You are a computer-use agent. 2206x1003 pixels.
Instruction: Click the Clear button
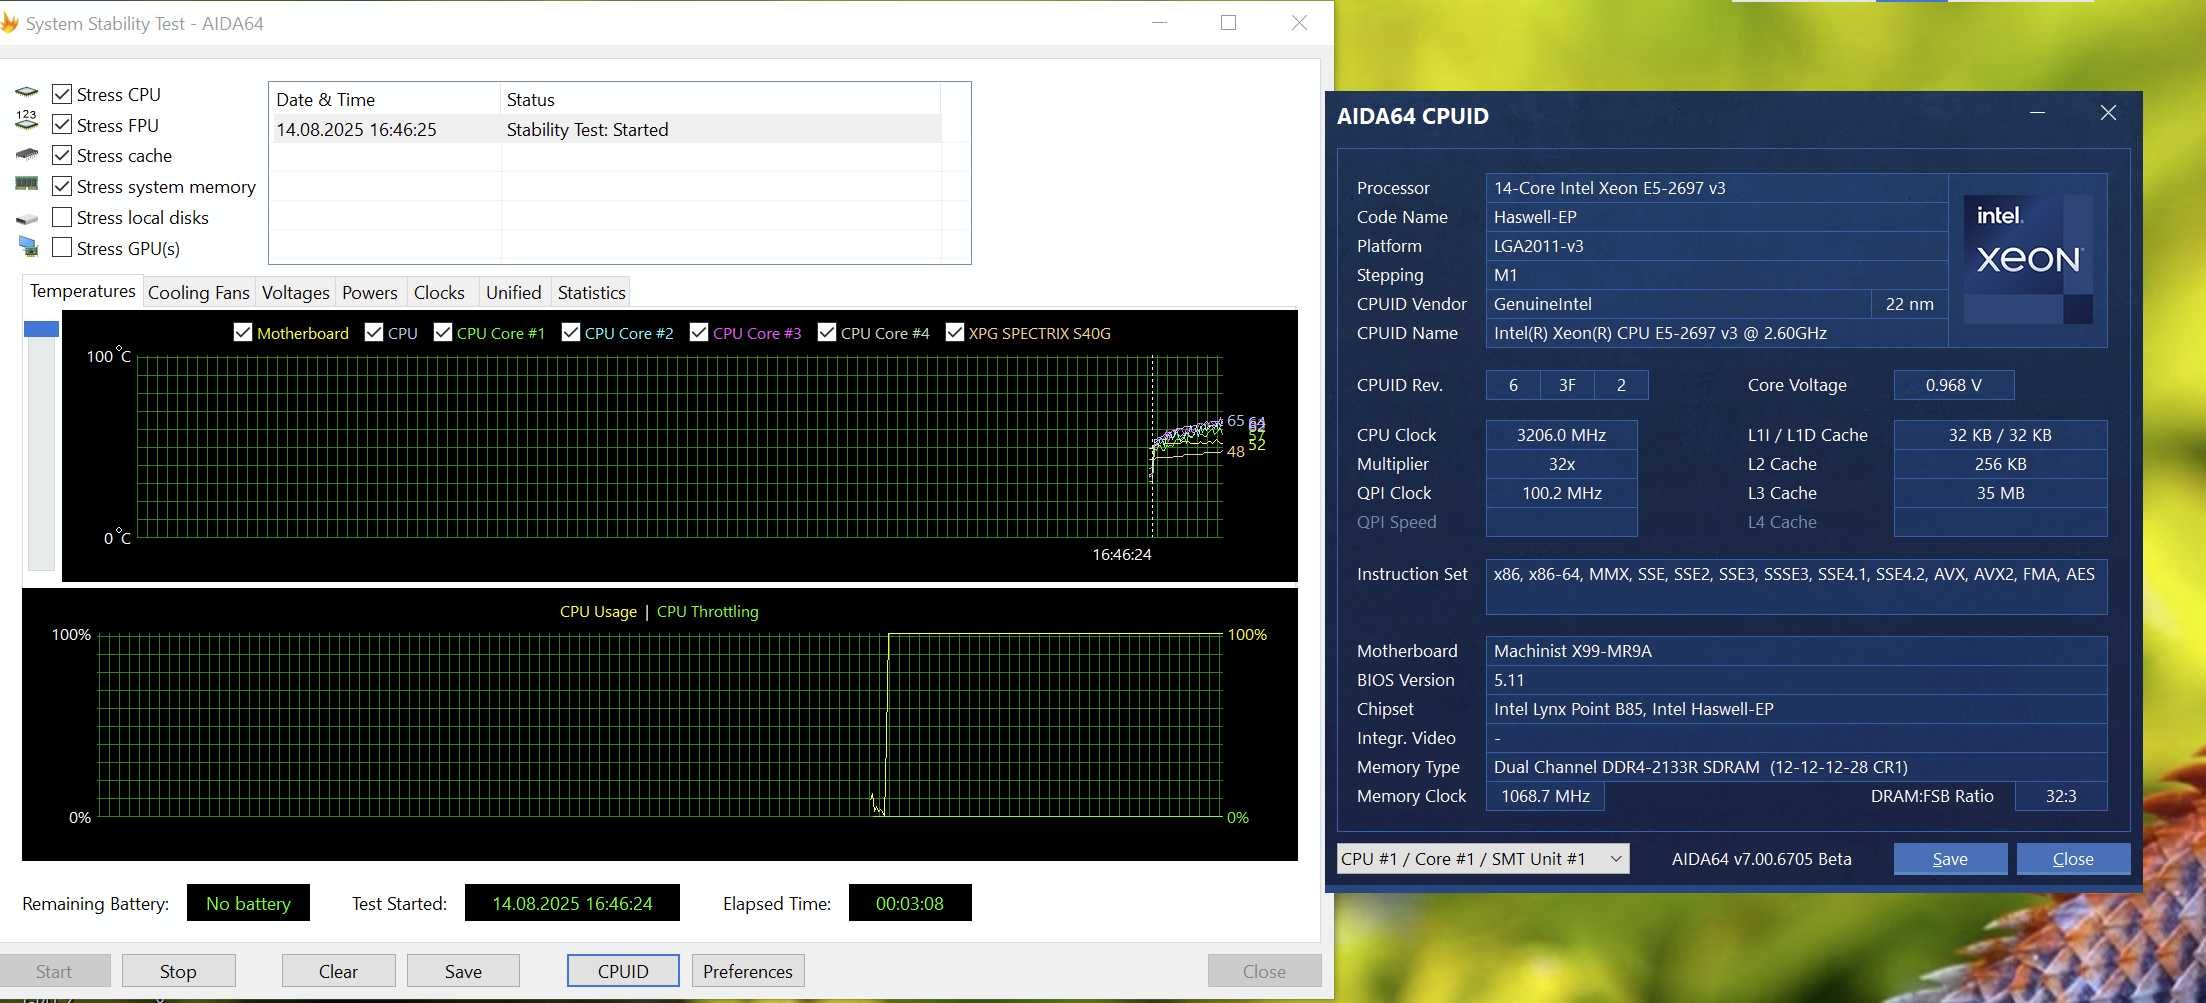click(338, 971)
